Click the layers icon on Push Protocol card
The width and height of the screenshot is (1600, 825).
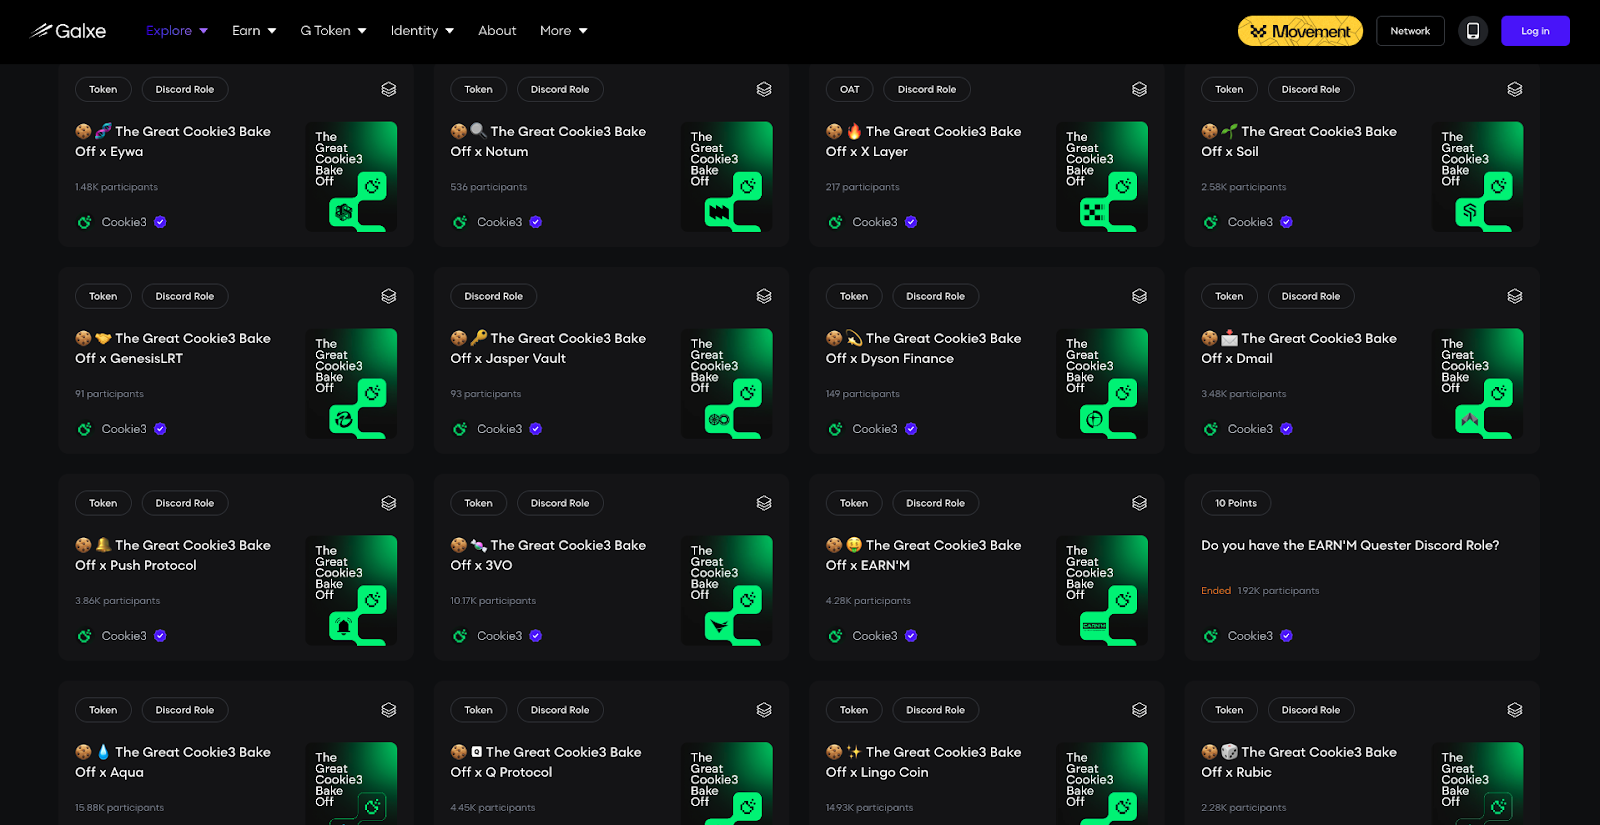pos(389,504)
